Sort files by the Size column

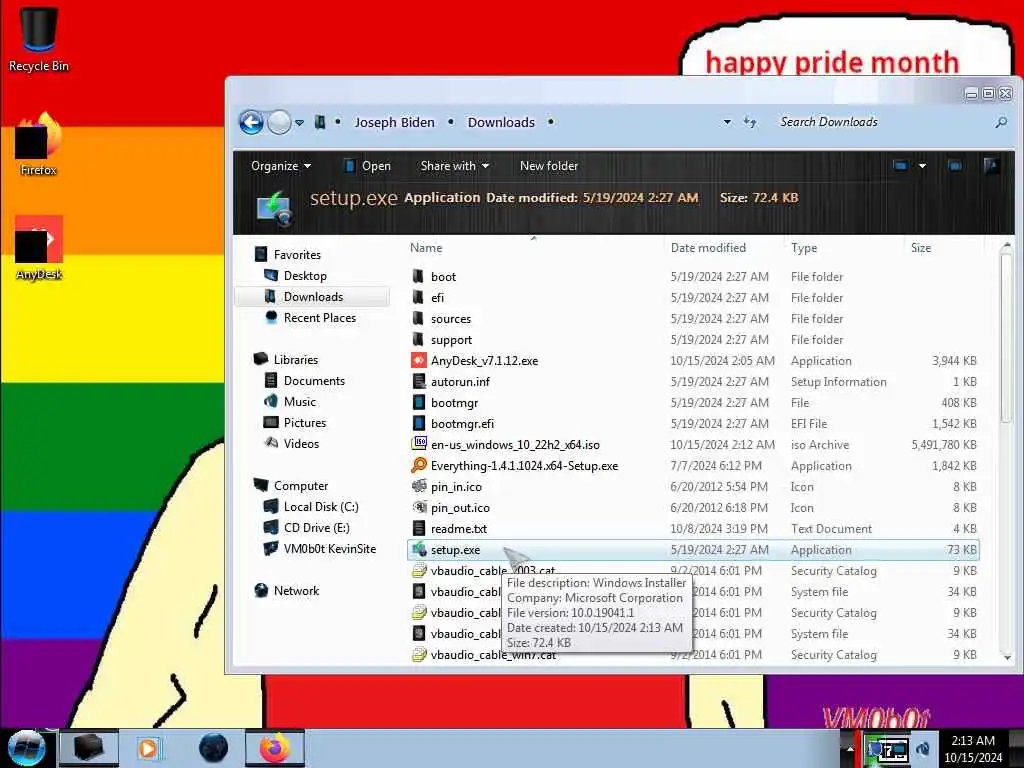click(x=921, y=248)
